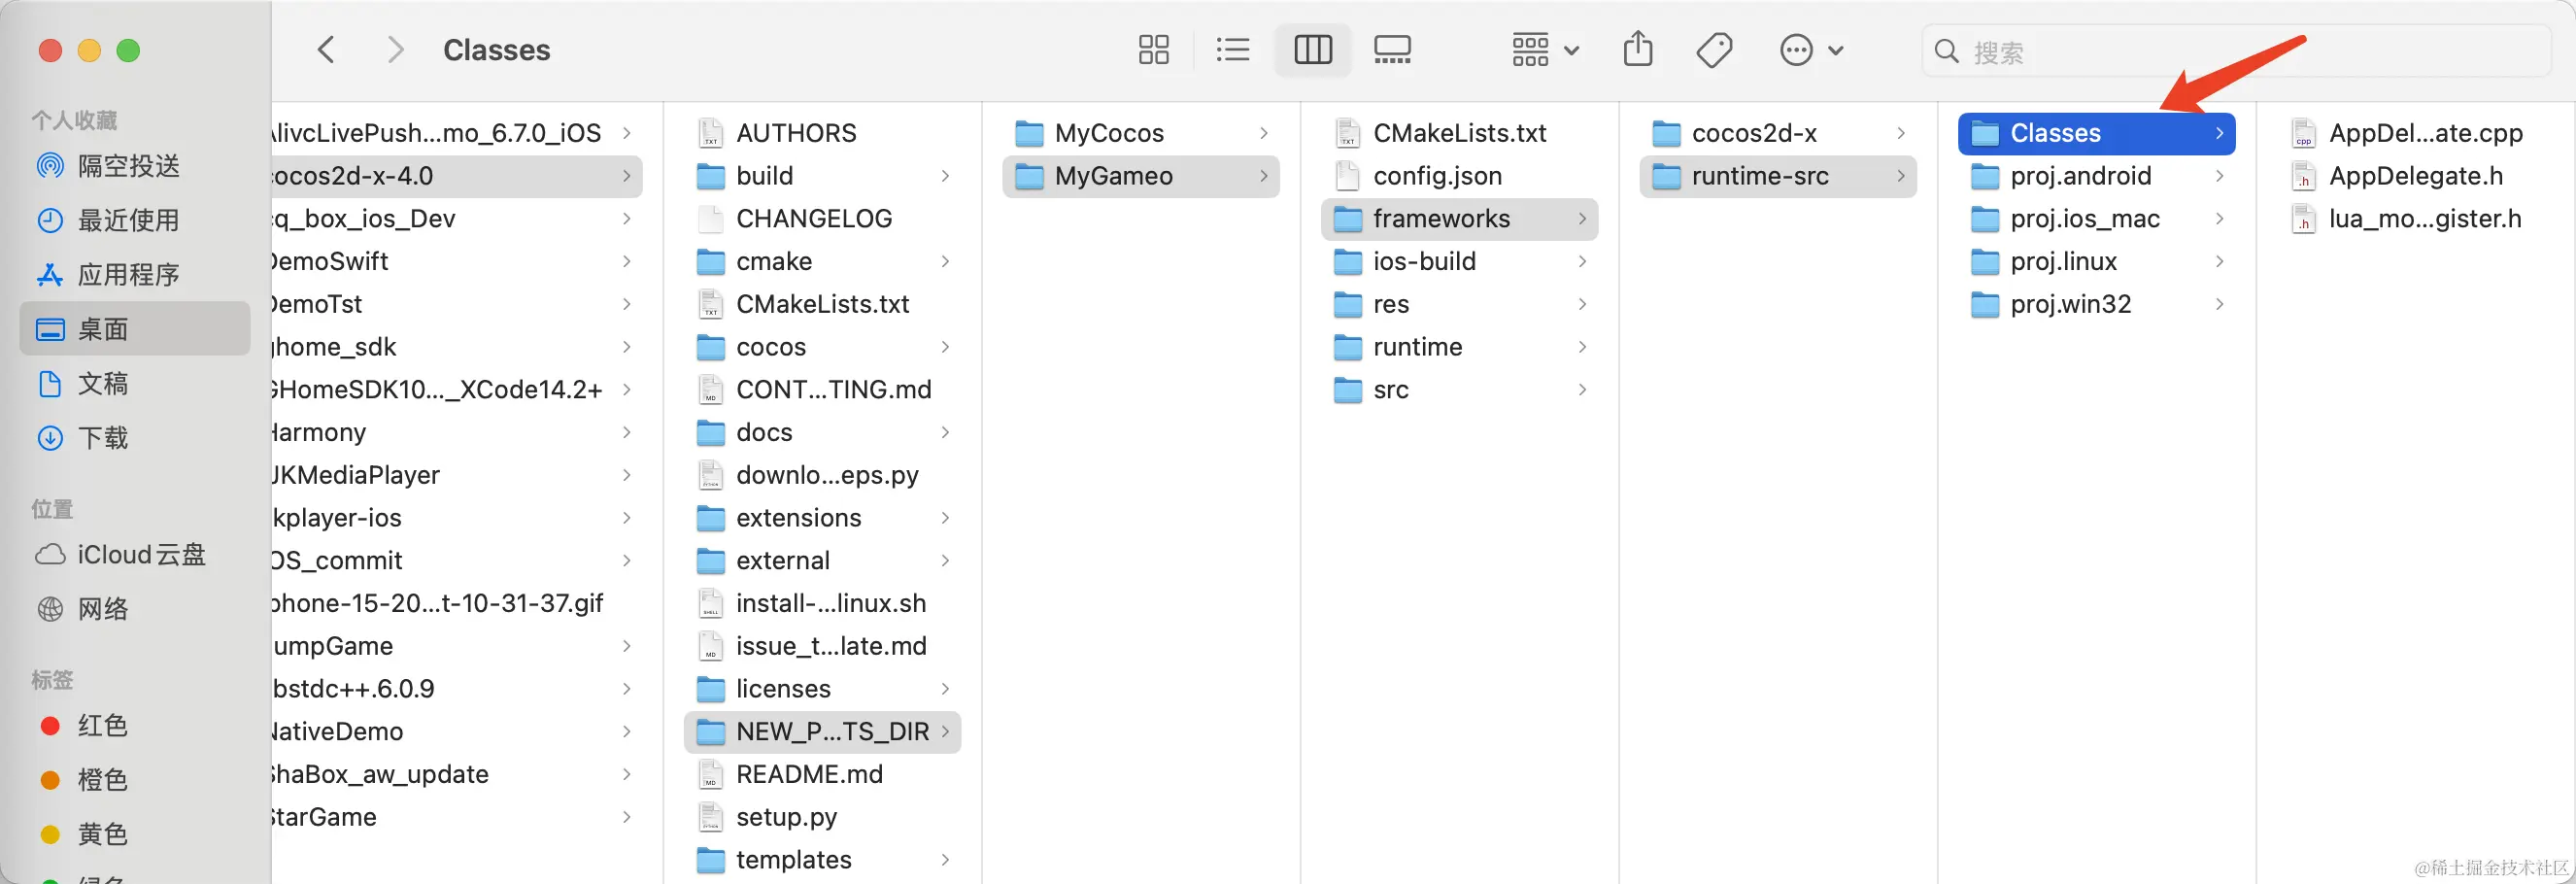Expand the extensions folder chevron
Viewport: 2576px width, 884px height.
coord(945,518)
